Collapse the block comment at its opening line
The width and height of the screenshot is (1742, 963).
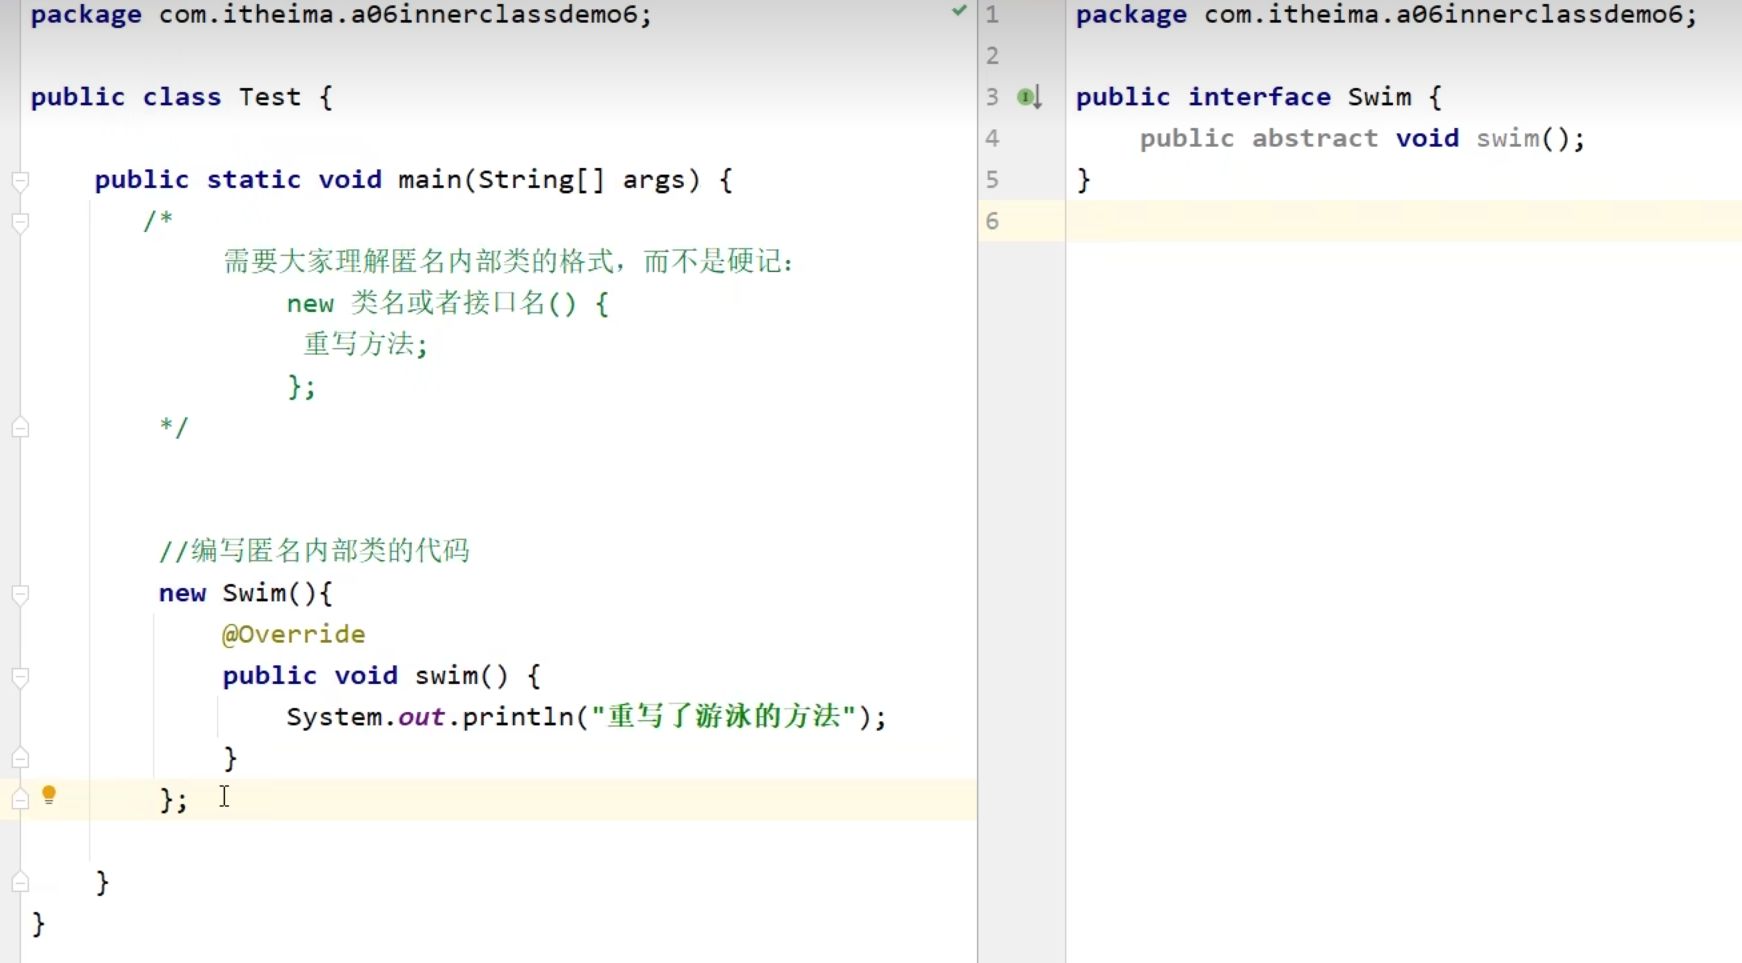point(20,222)
